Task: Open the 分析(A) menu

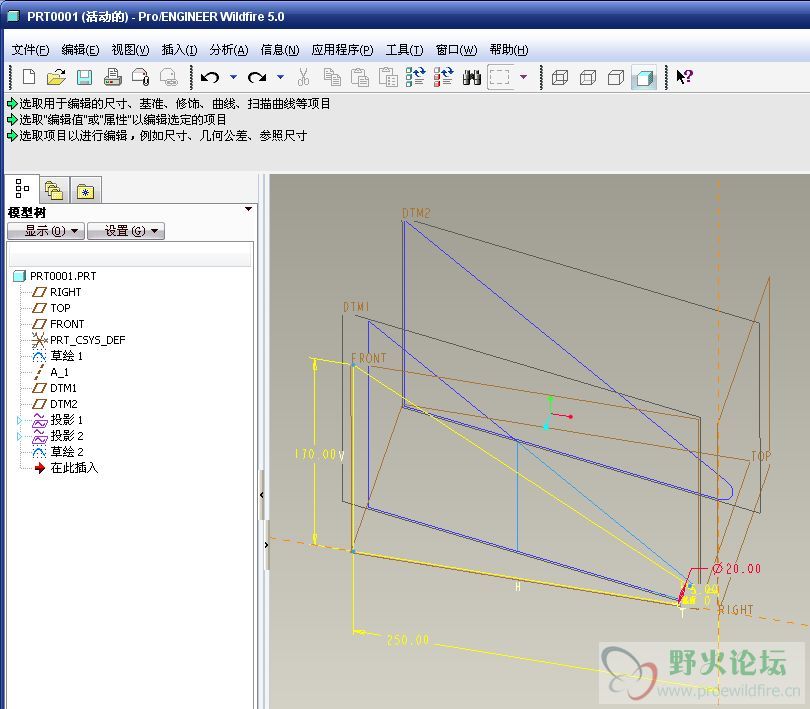Action: pos(229,50)
